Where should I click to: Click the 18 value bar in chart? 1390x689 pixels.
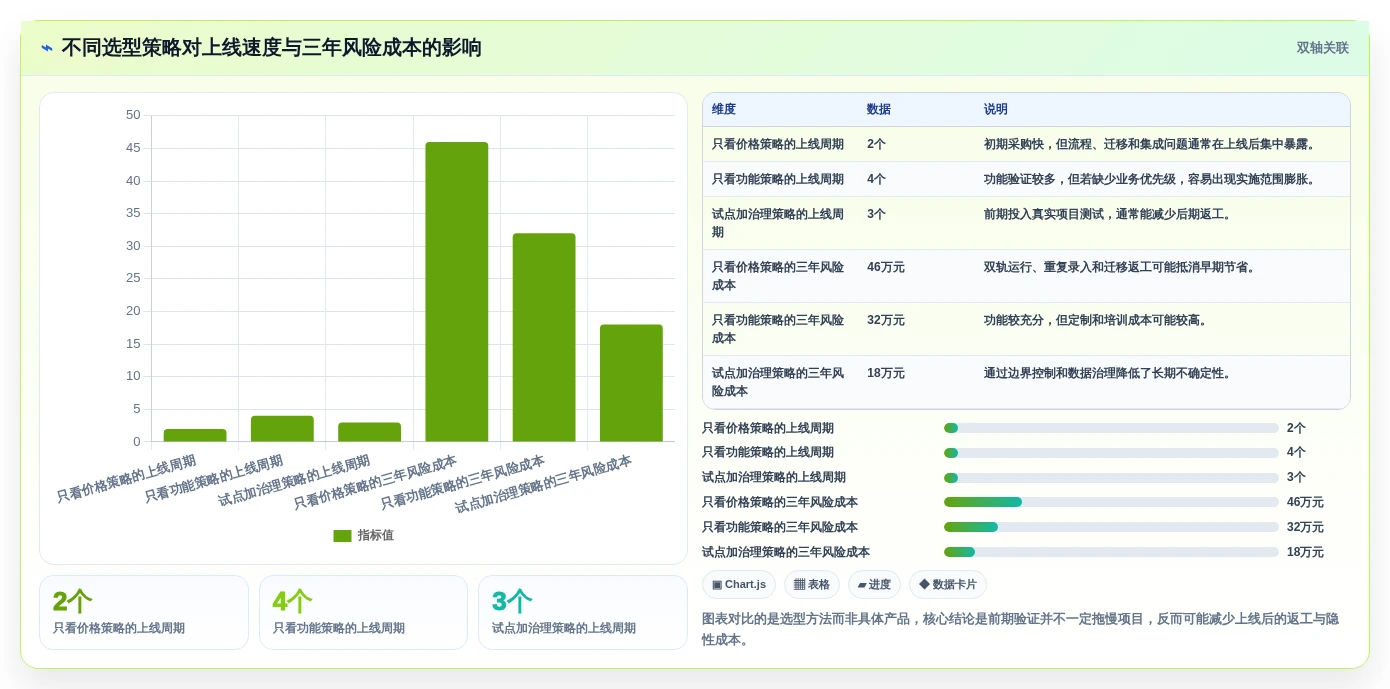click(631, 383)
